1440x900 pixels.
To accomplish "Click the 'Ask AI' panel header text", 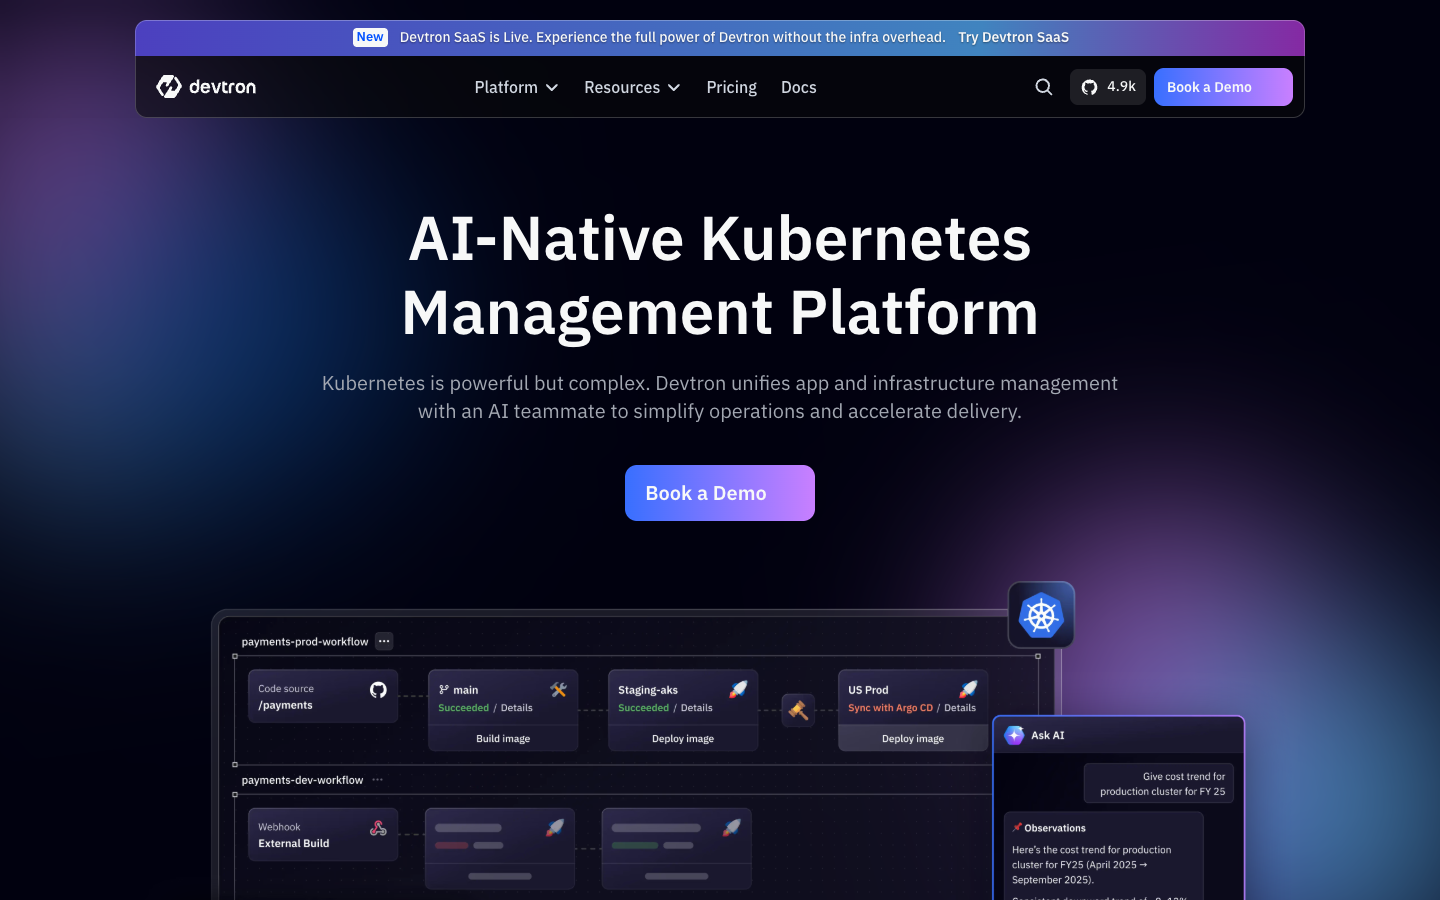I will point(1048,735).
